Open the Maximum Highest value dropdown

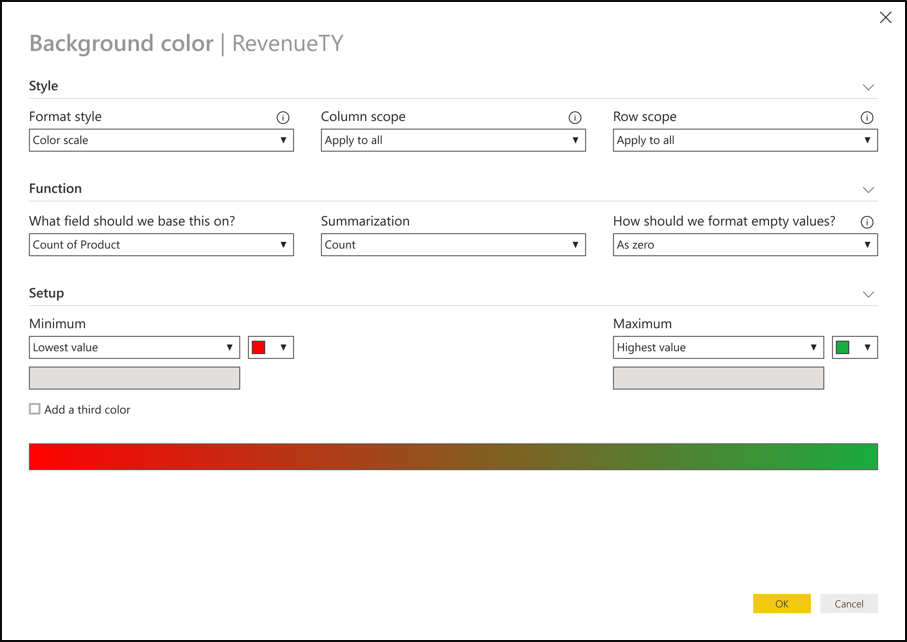(x=718, y=347)
